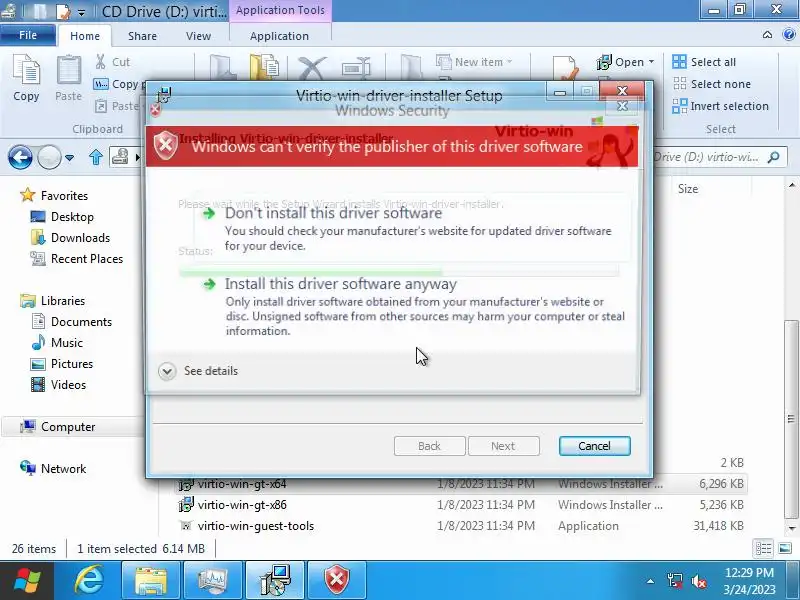Show hidden tray icons arrow
Image resolution: width=800 pixels, height=600 pixels.
click(651, 581)
